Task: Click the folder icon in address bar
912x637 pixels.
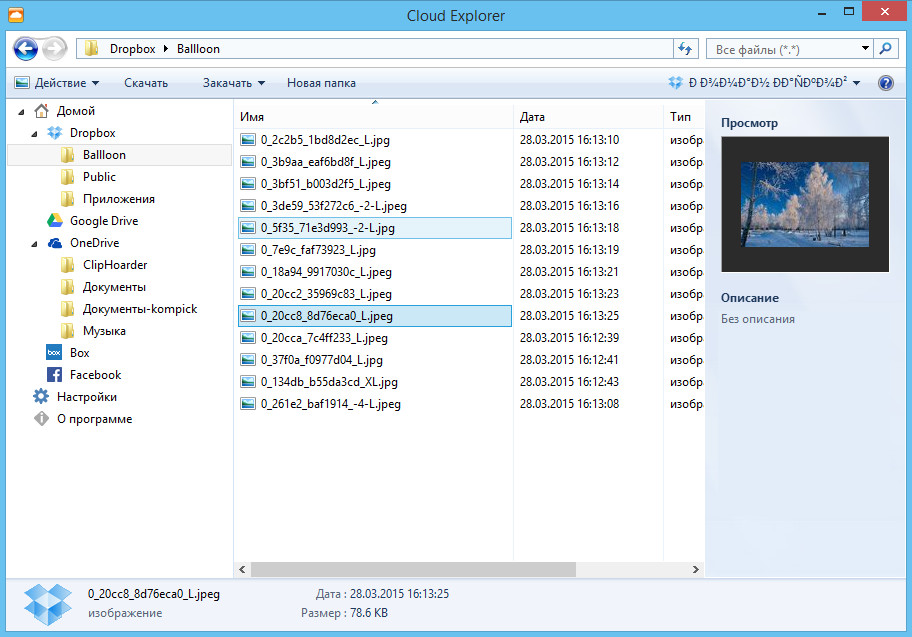Action: [91, 49]
